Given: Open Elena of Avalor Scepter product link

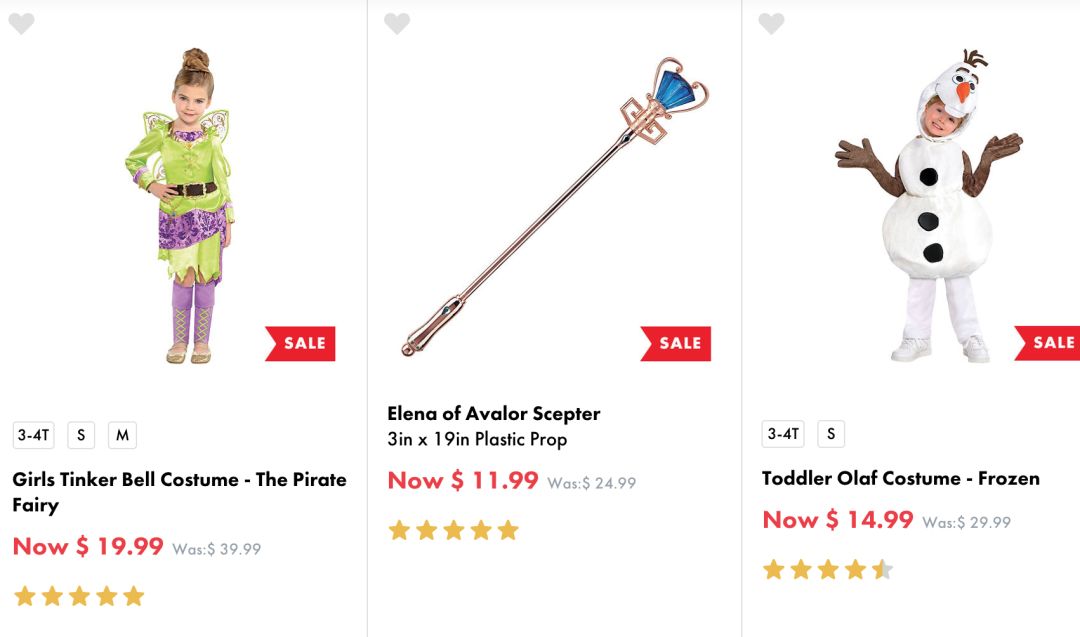Looking at the screenshot, I should (x=493, y=413).
